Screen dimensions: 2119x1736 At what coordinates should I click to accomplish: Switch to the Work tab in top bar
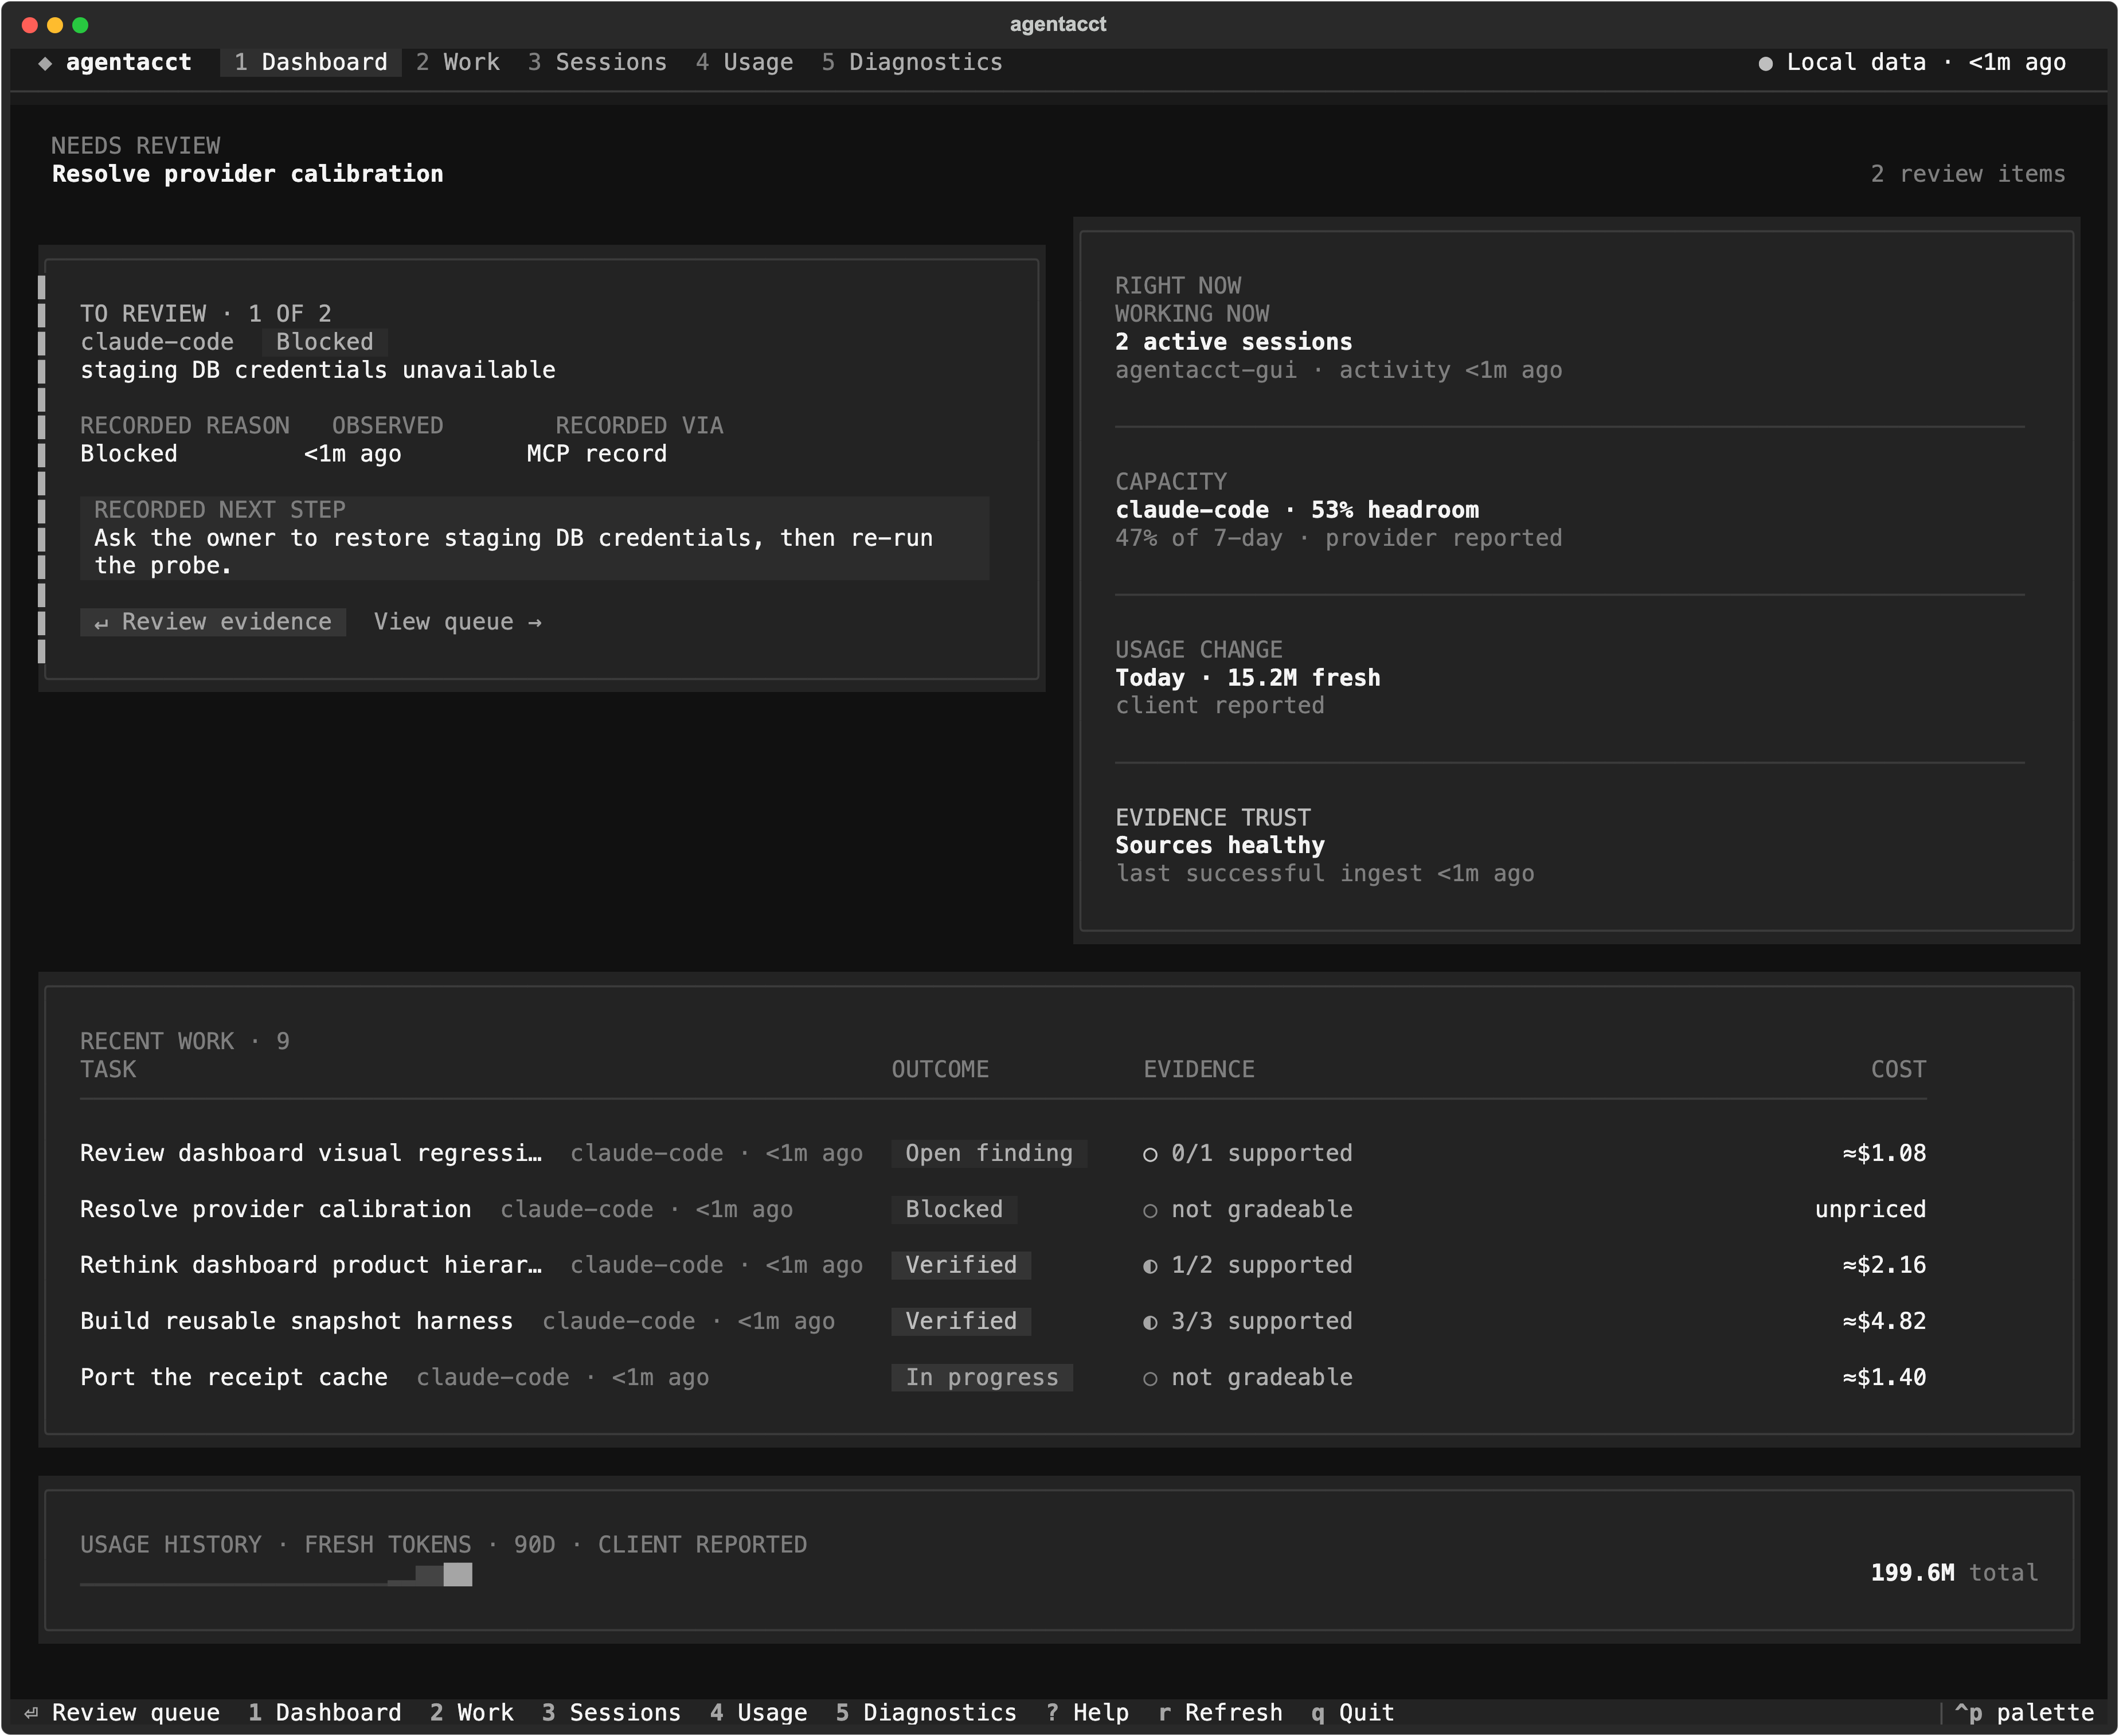pyautogui.click(x=458, y=62)
